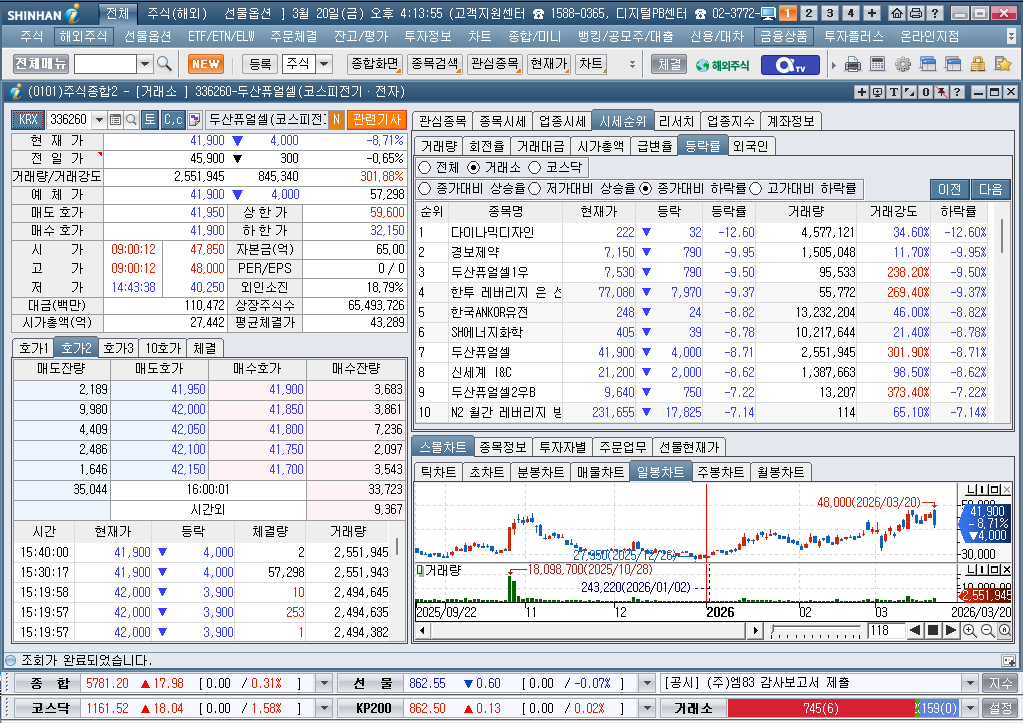This screenshot has width=1023, height=723.
Task: Click the 이전 previous page button
Action: tap(950, 189)
